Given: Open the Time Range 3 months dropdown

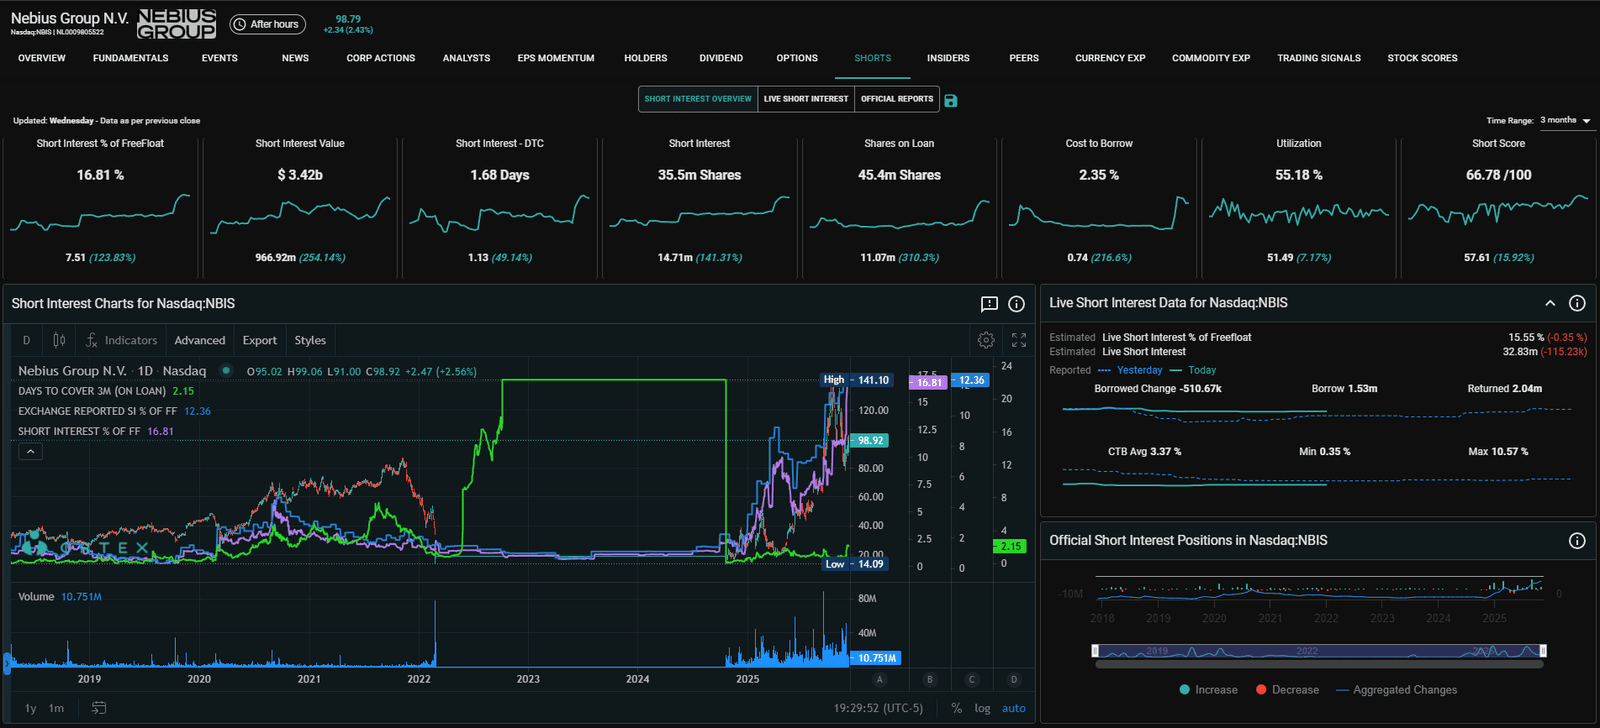Looking at the screenshot, I should click(x=1565, y=121).
